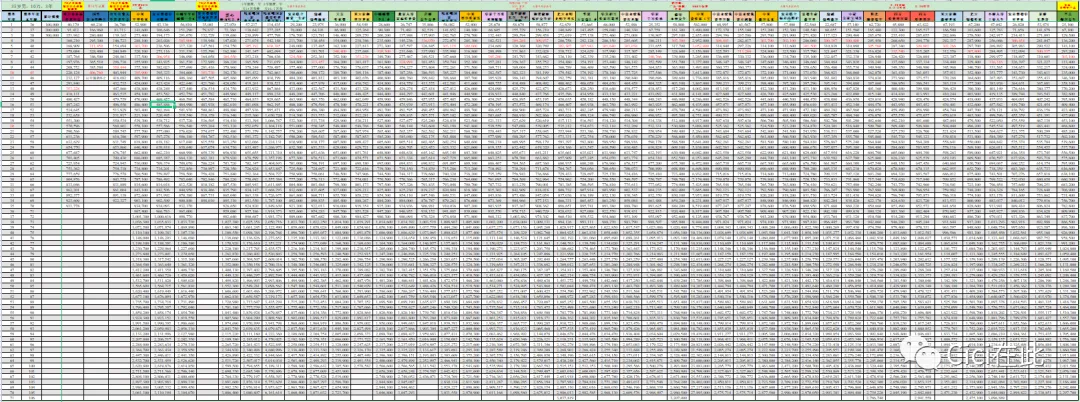This screenshot has width=1080, height=402.
Task: Click the cell outlined with a green selection border
Action: (x=163, y=105)
